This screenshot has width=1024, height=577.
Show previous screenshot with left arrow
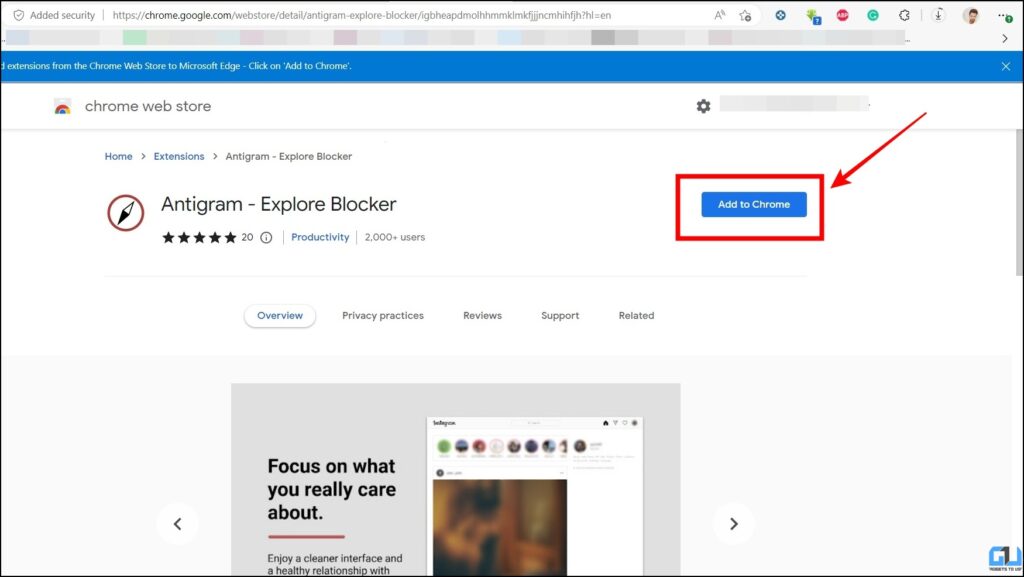pos(178,523)
